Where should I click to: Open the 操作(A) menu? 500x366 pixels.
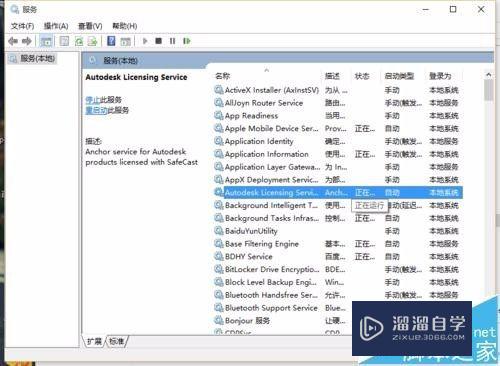pyautogui.click(x=56, y=26)
